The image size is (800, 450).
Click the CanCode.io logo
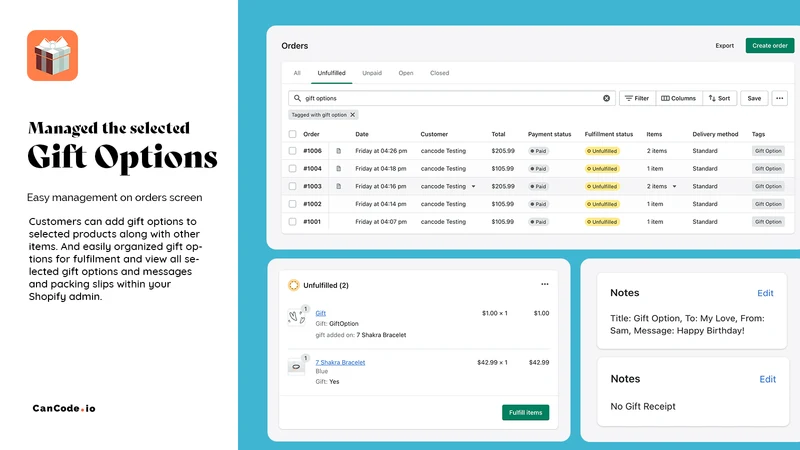click(x=64, y=408)
